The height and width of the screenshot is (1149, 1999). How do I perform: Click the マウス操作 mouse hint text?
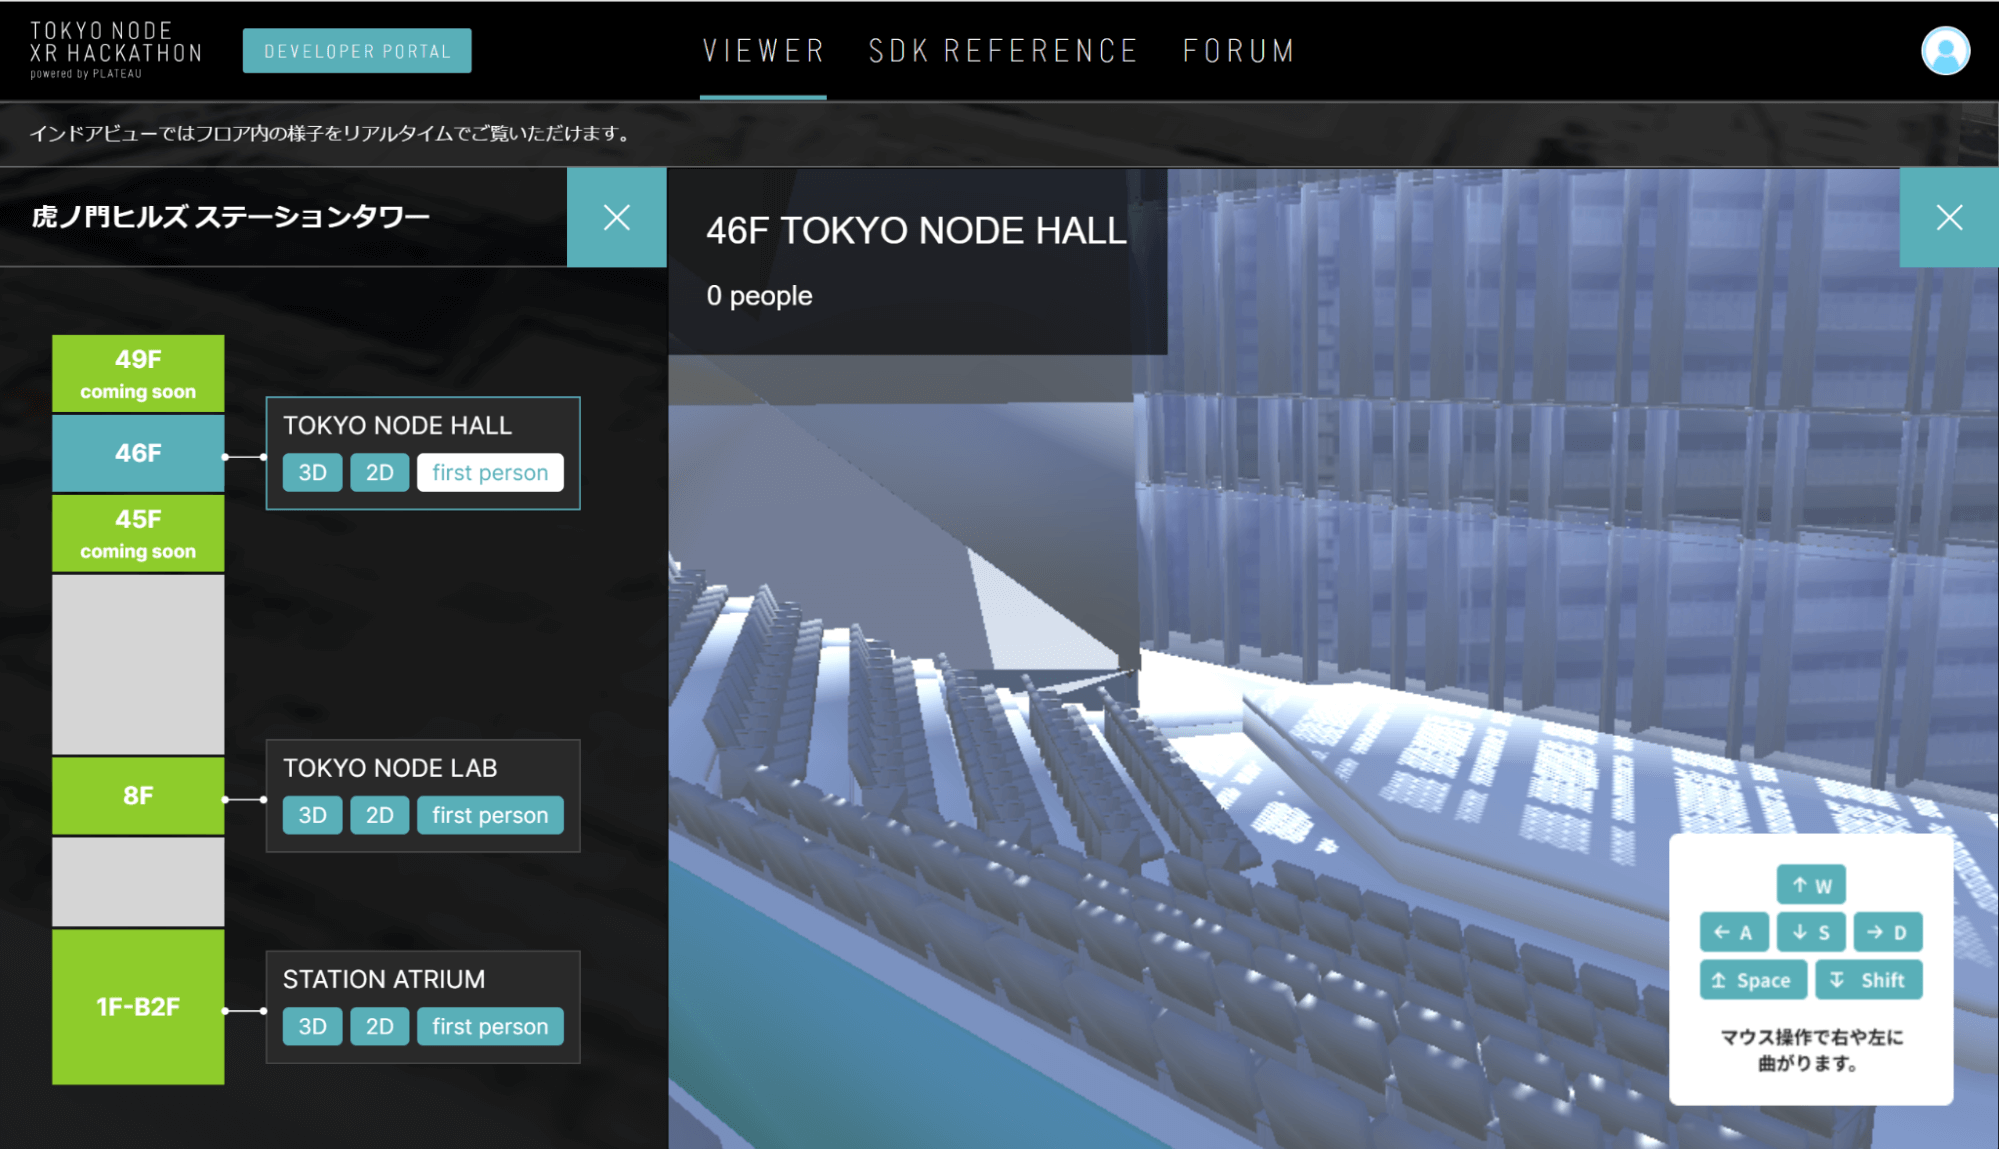point(1811,1050)
